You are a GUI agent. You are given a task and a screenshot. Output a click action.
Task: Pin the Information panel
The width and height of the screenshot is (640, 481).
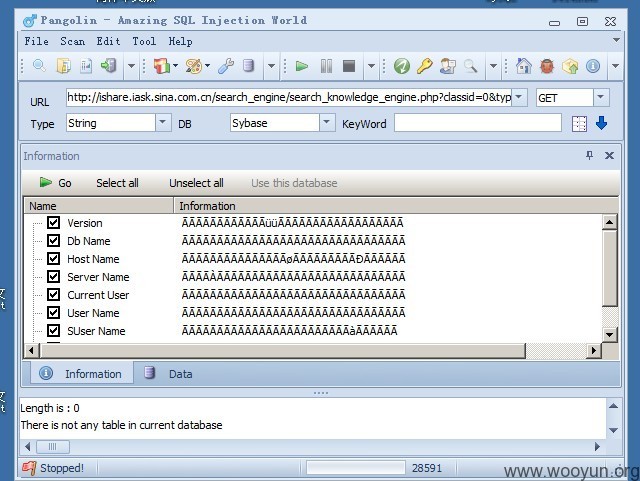click(x=589, y=155)
